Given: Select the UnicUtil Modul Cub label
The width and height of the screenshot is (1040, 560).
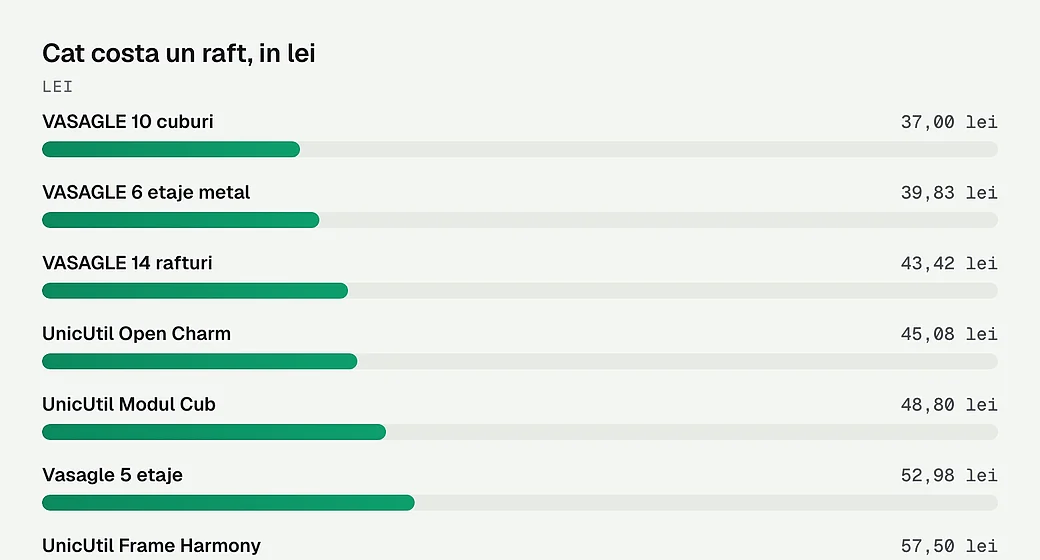Looking at the screenshot, I should click(x=129, y=404).
